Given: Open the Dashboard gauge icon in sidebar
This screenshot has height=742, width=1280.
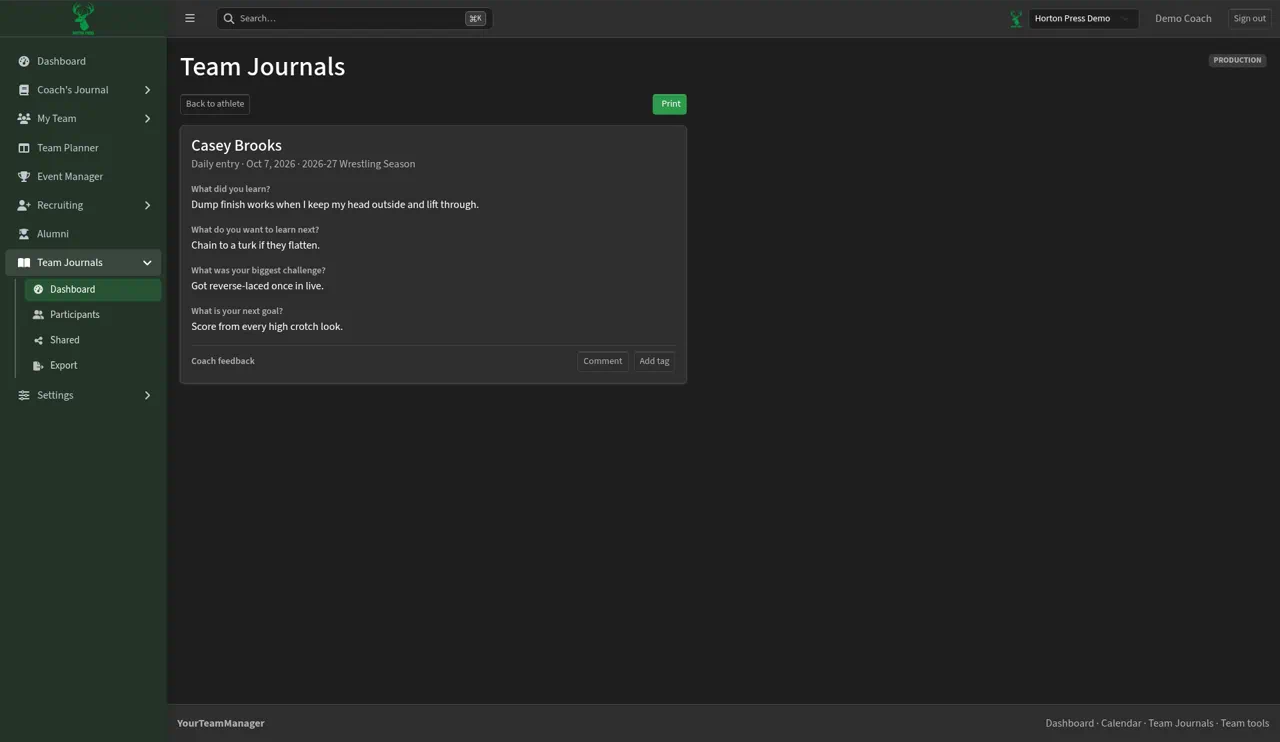Looking at the screenshot, I should tap(24, 61).
